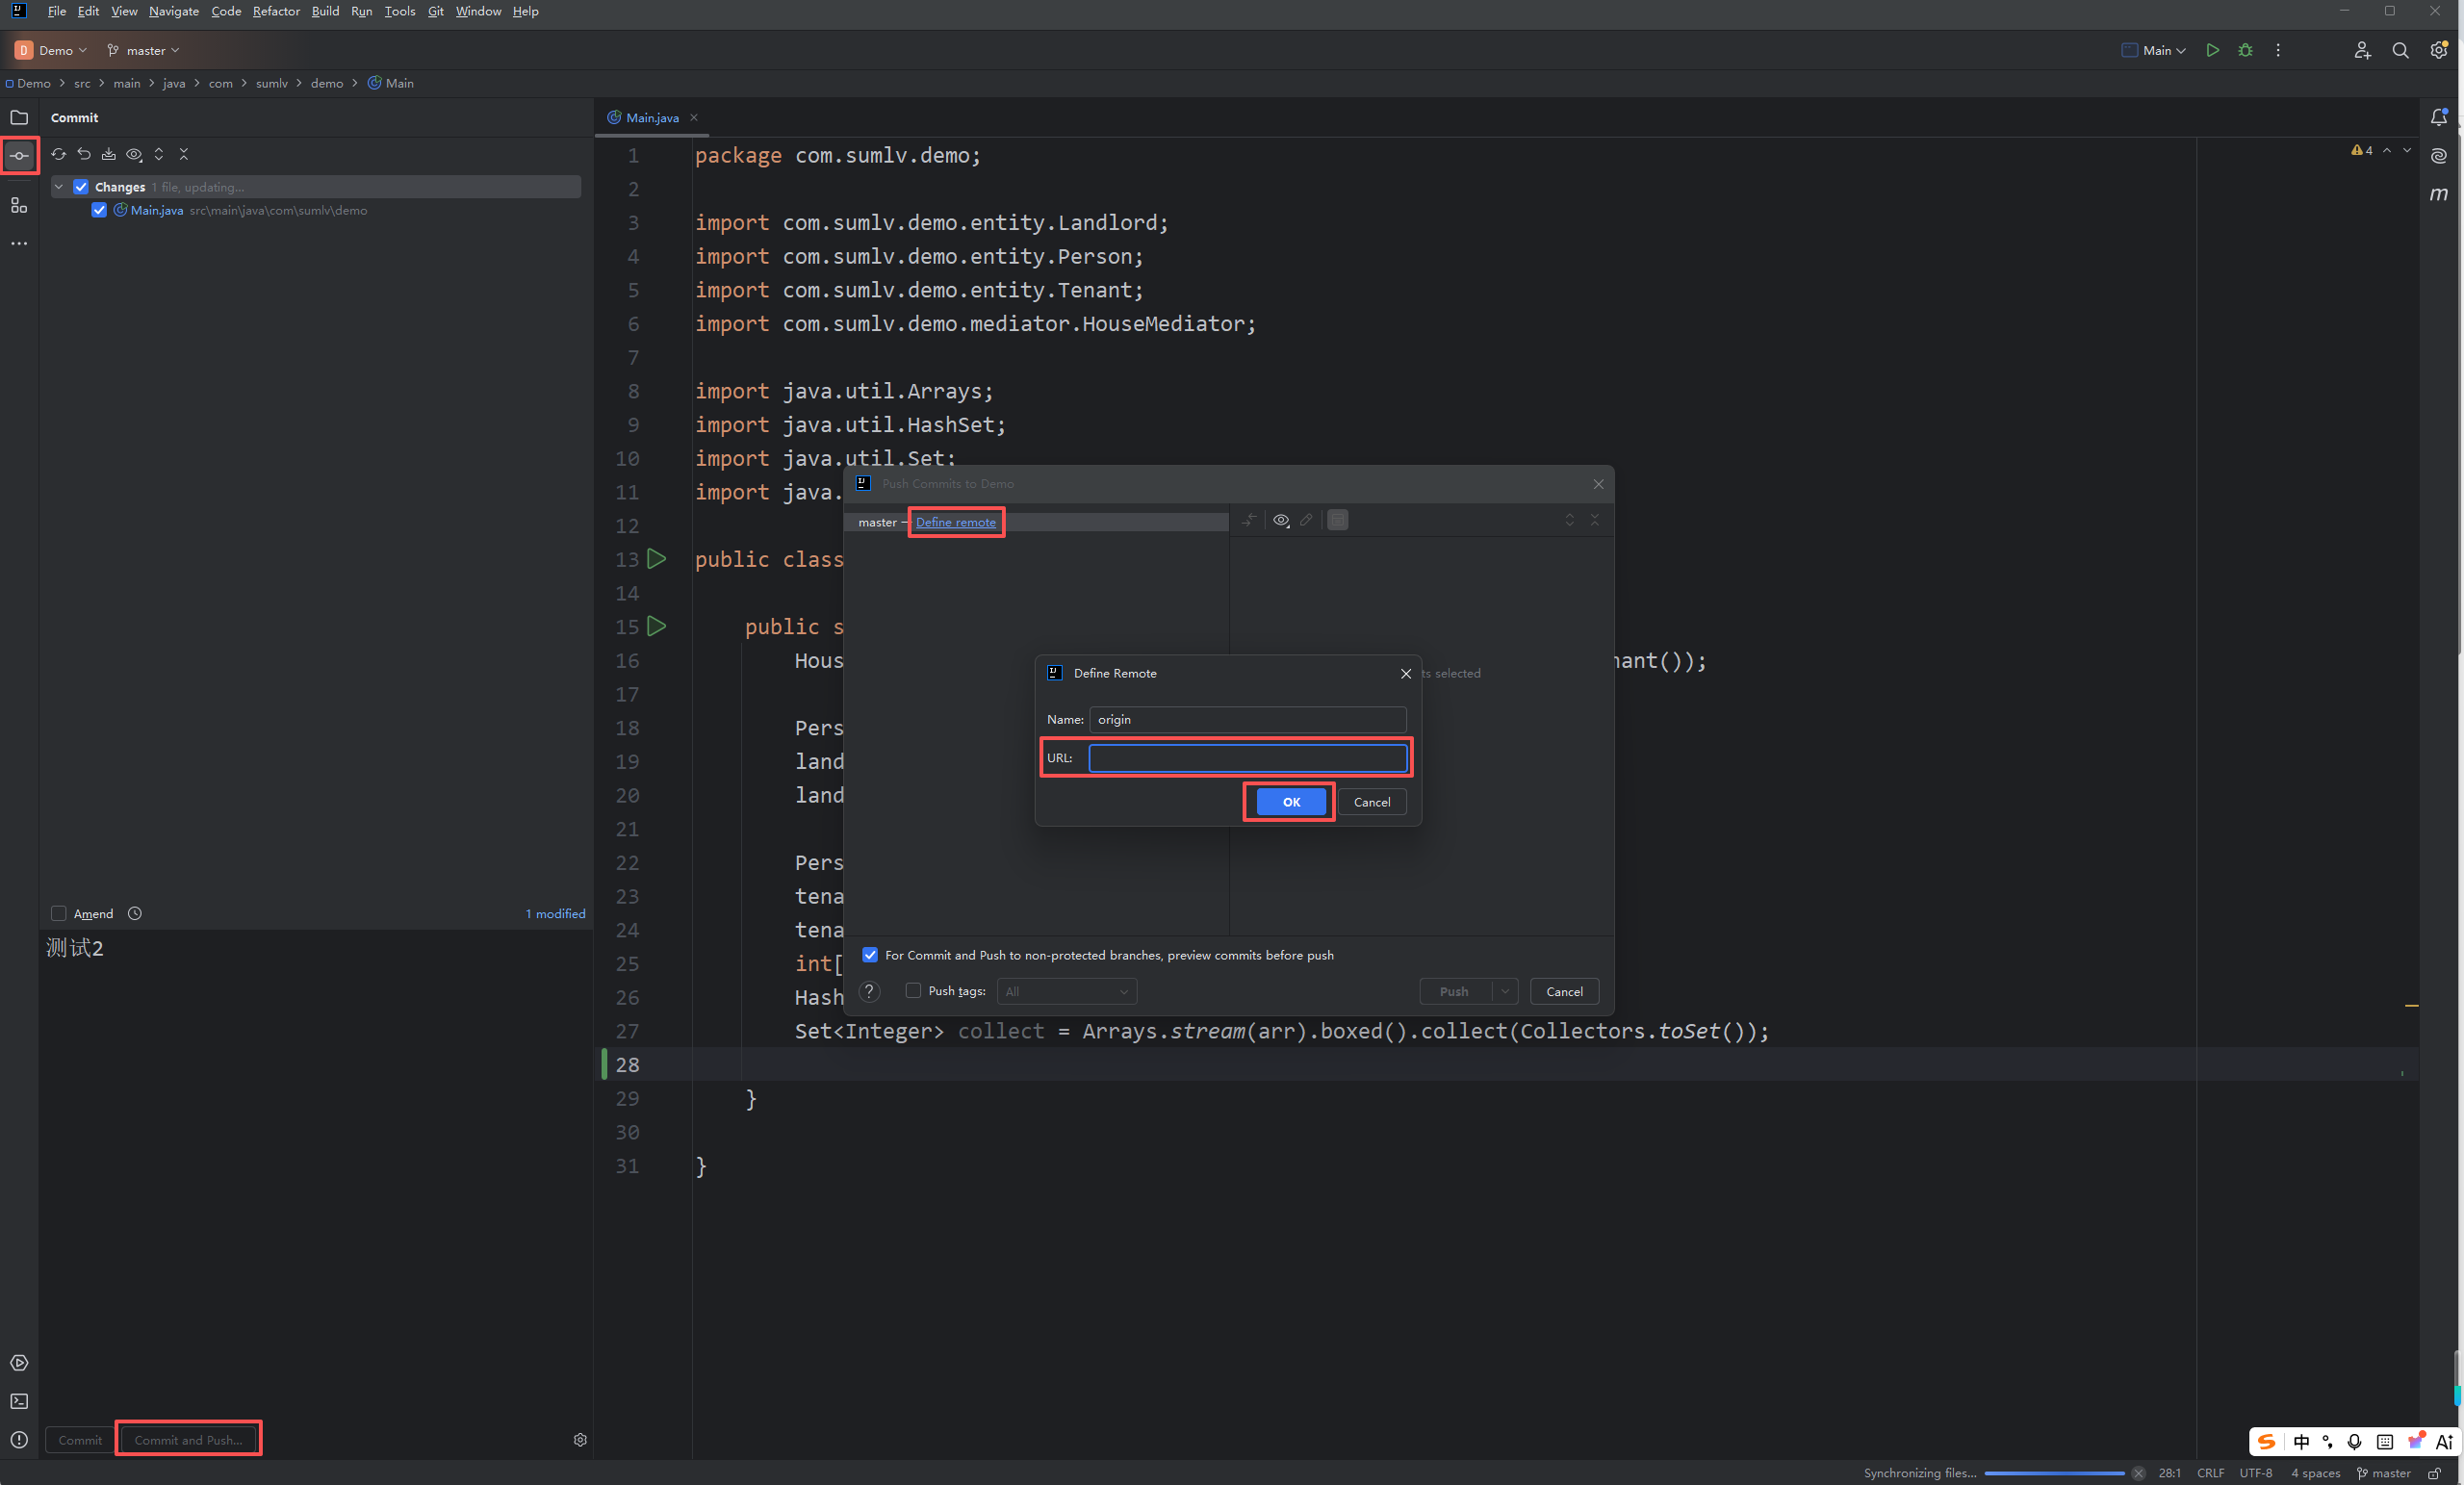Viewport: 2464px width, 1485px height.
Task: Open the Main run configuration dropdown
Action: pyautogui.click(x=2154, y=50)
